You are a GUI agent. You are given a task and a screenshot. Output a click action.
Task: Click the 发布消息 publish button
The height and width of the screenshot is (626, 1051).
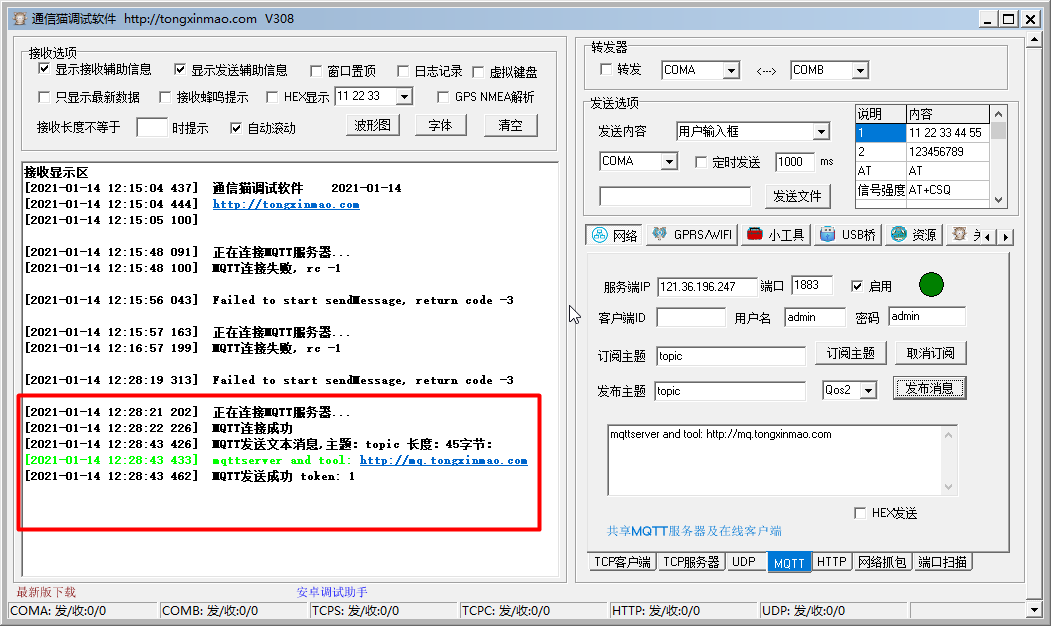click(929, 388)
